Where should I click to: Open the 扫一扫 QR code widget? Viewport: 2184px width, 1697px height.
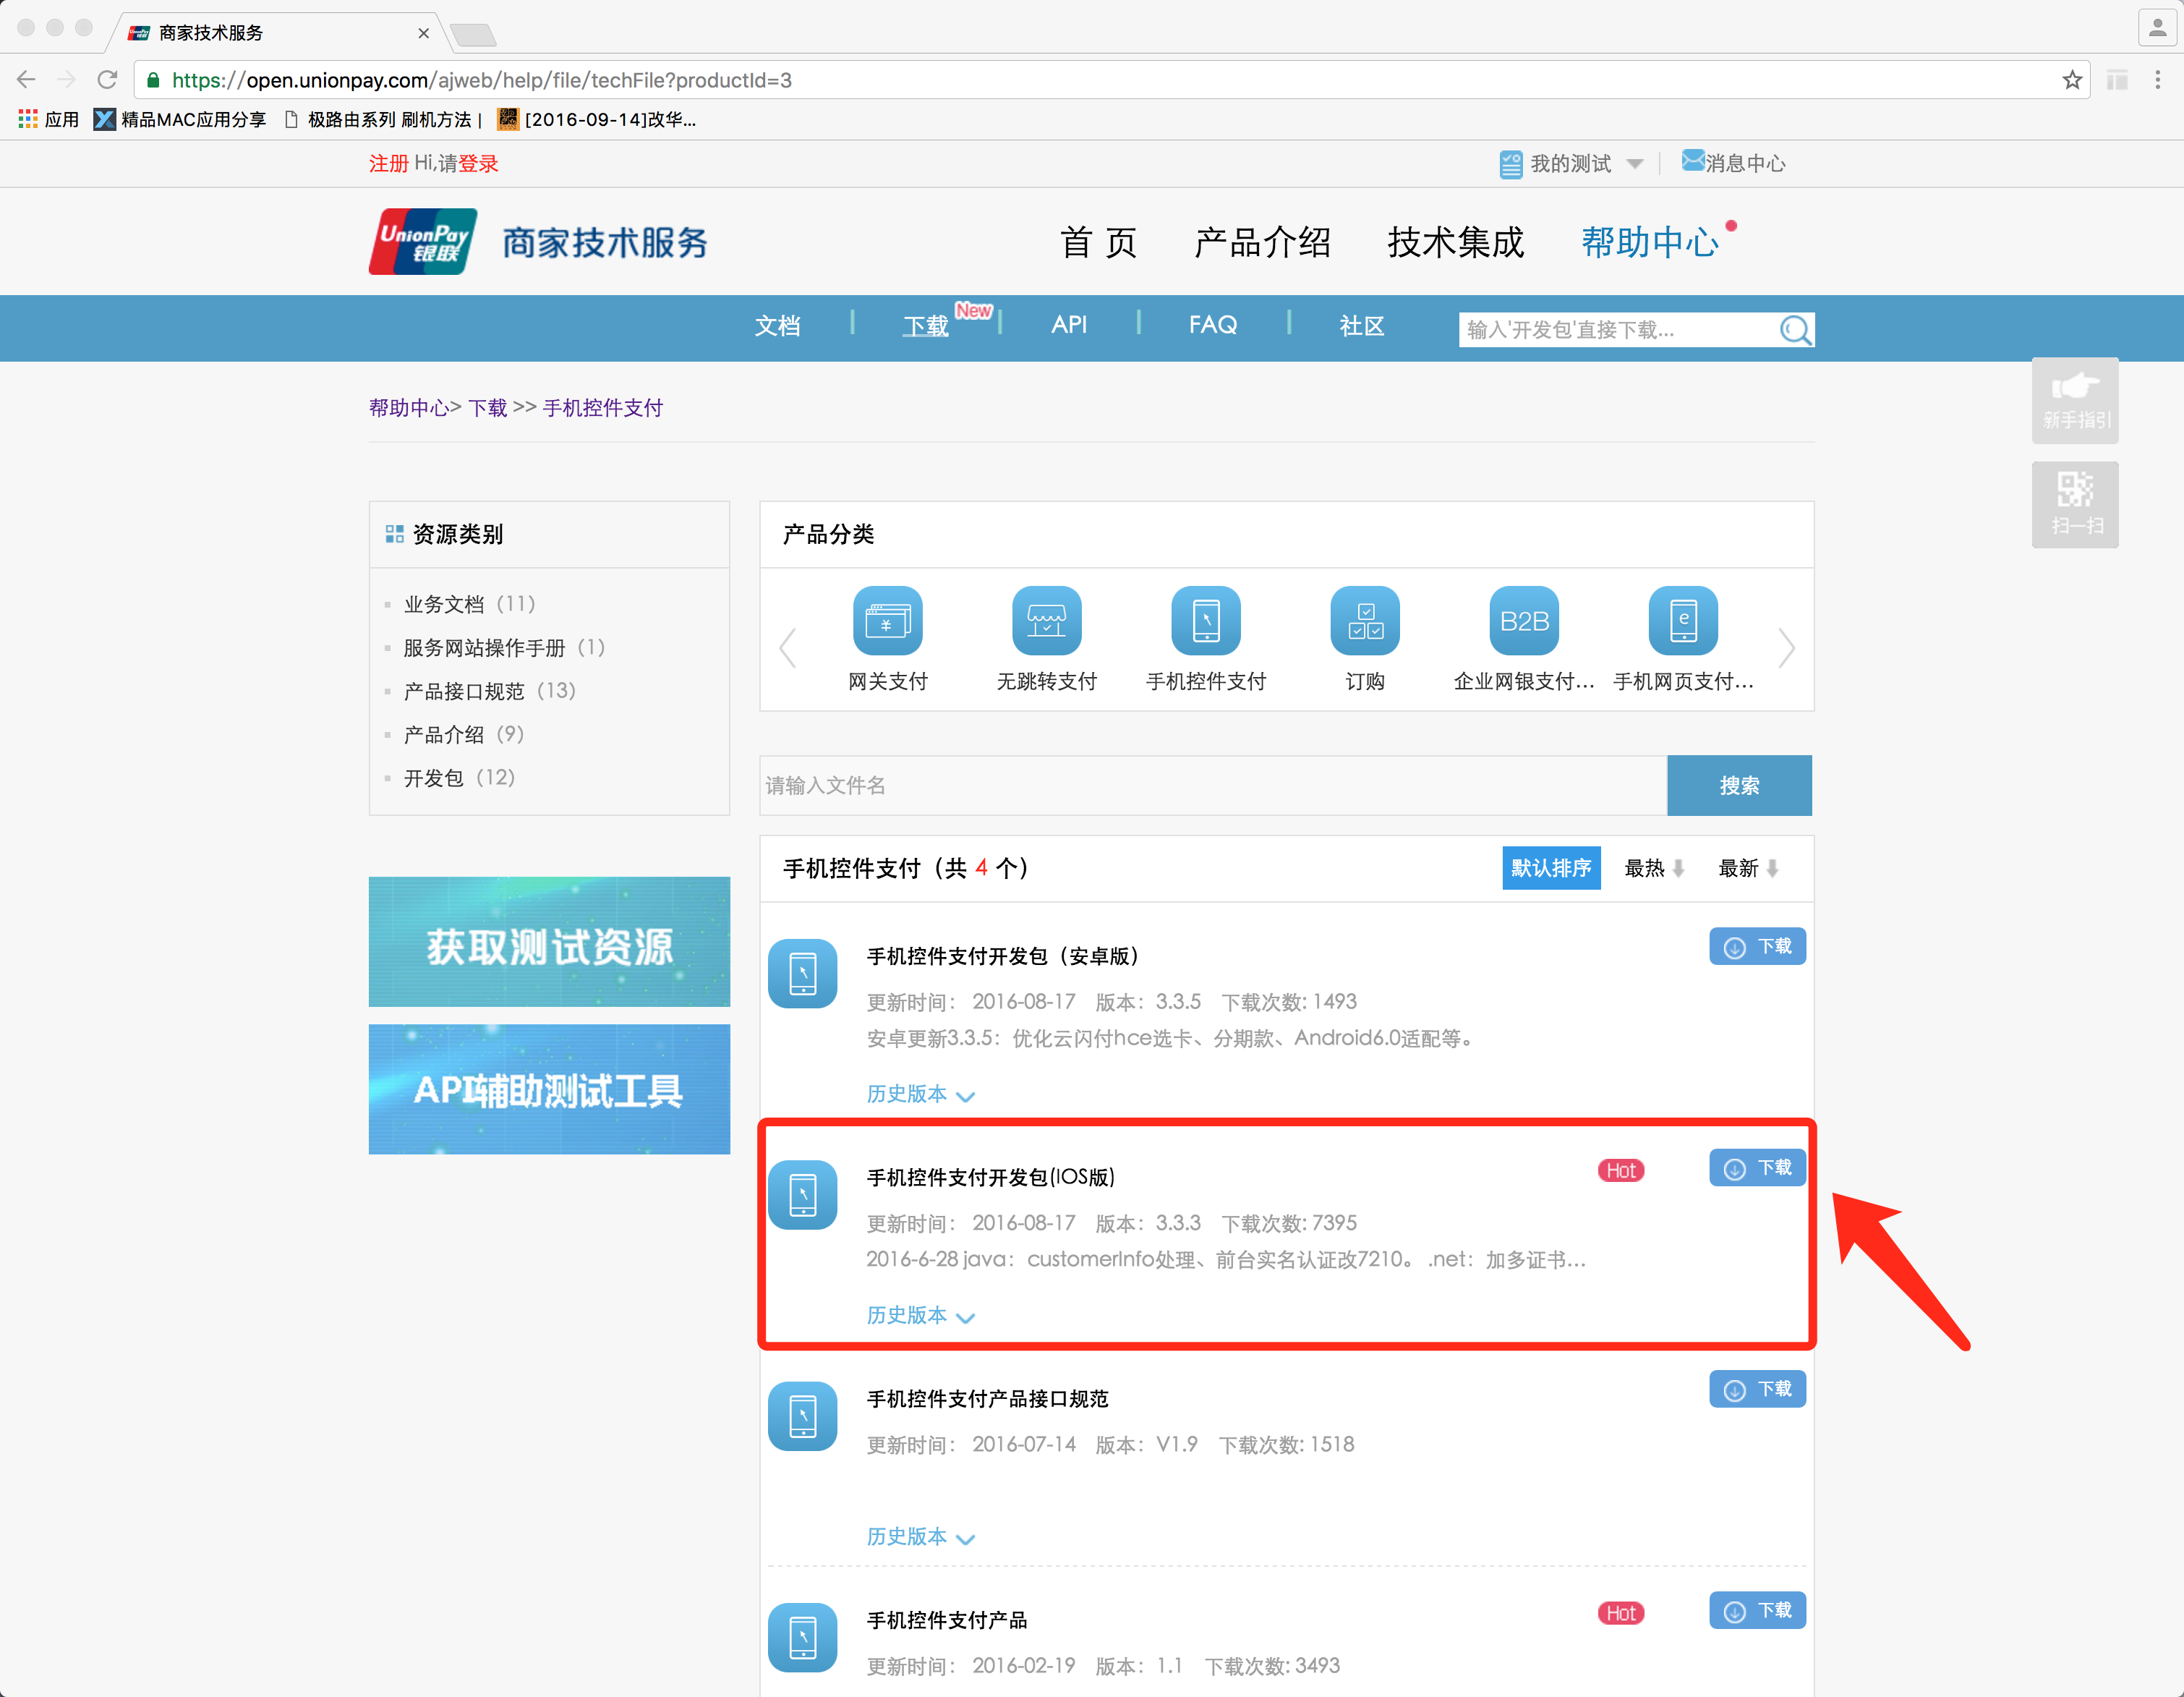click(x=2075, y=504)
